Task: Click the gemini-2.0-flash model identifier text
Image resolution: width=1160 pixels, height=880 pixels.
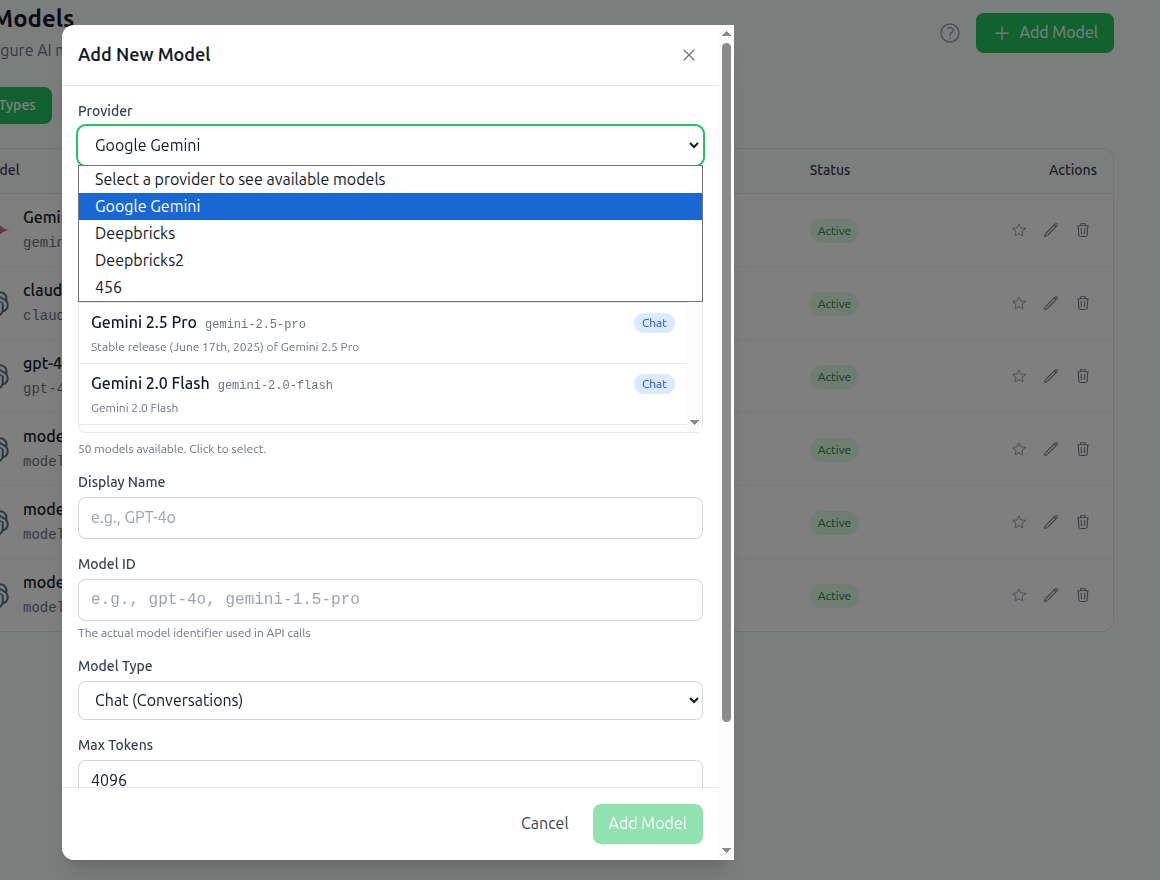Action: (275, 385)
